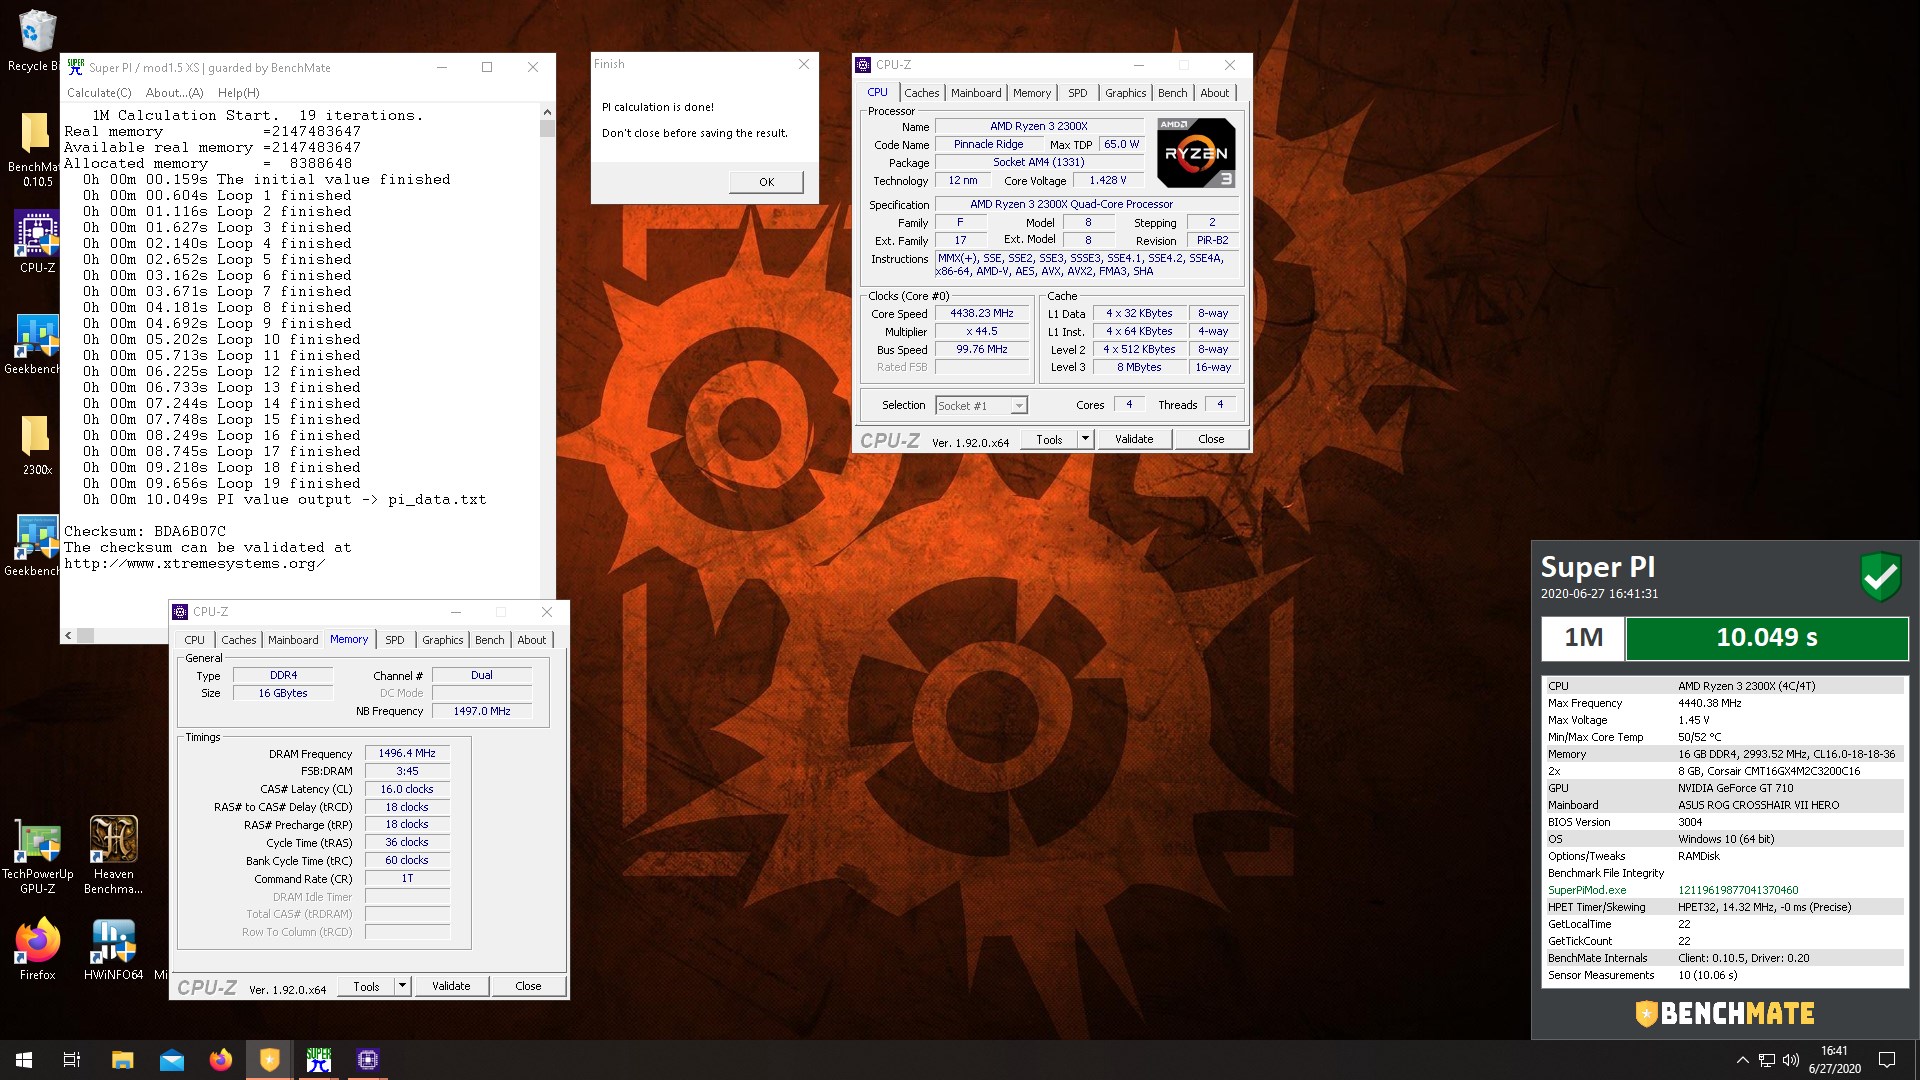
Task: Click Close button in lower CPU-Z window
Action: pos(528,986)
